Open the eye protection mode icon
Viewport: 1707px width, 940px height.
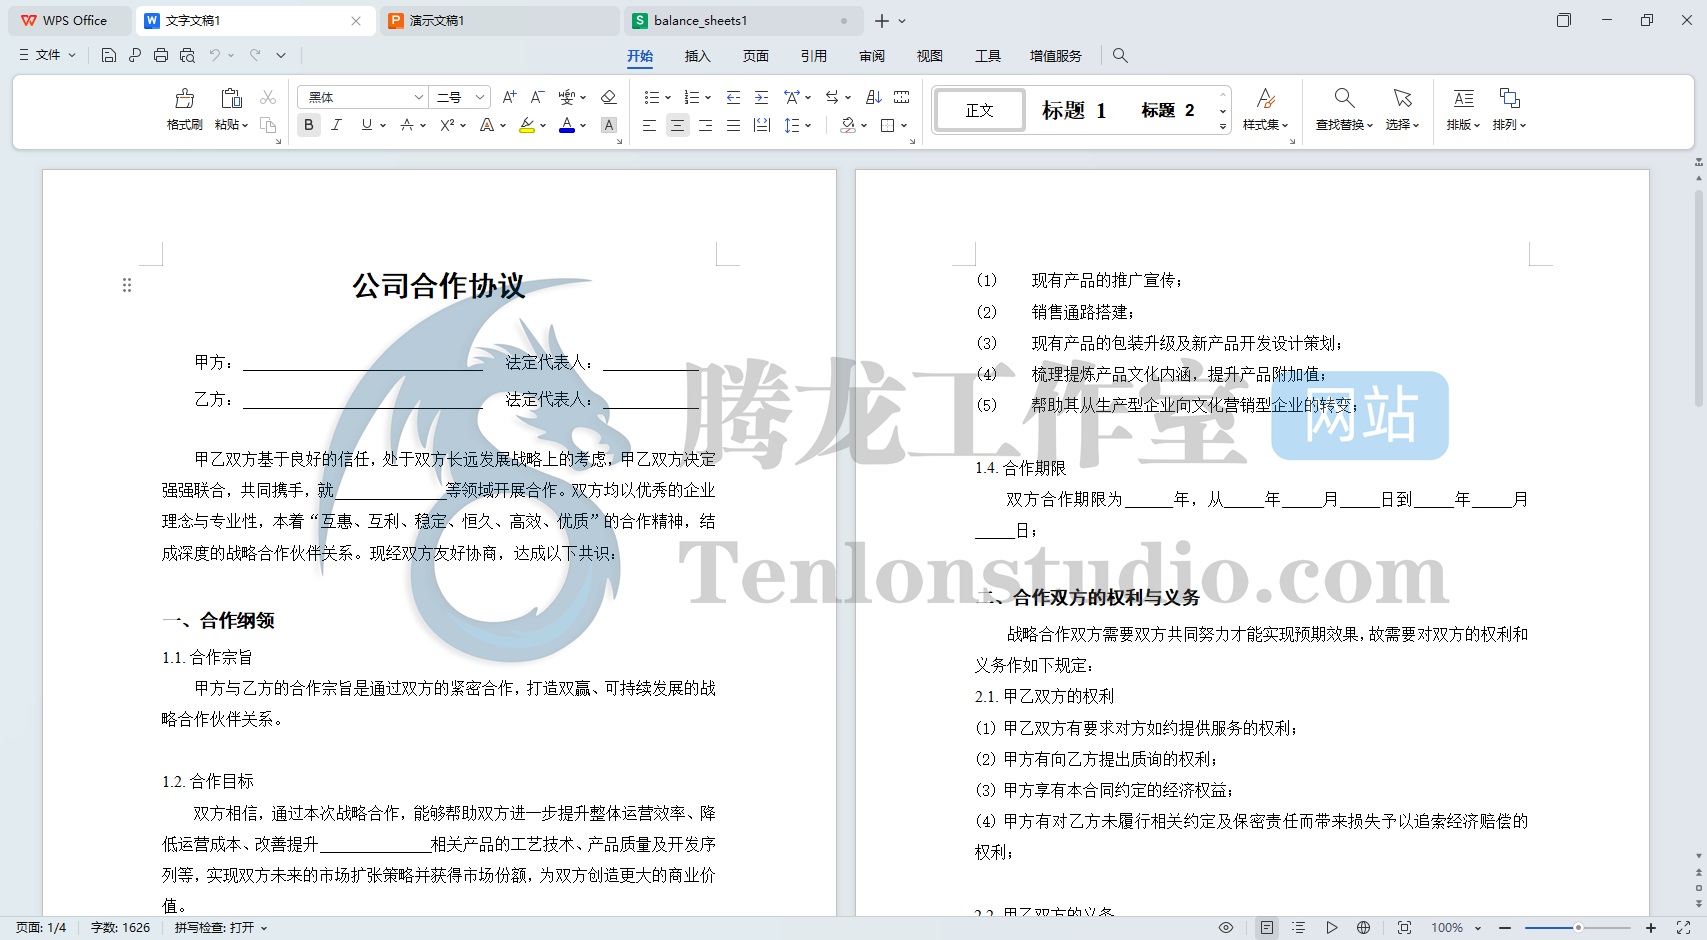click(1226, 927)
